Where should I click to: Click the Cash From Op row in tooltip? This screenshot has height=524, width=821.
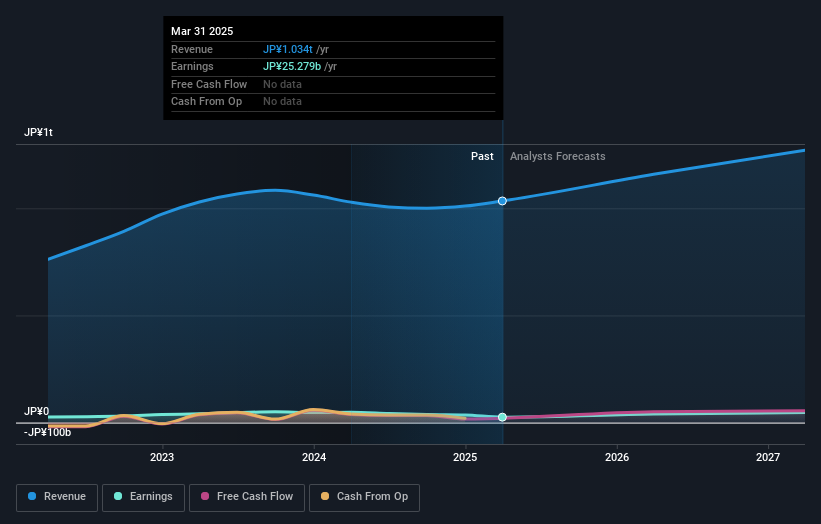333,102
